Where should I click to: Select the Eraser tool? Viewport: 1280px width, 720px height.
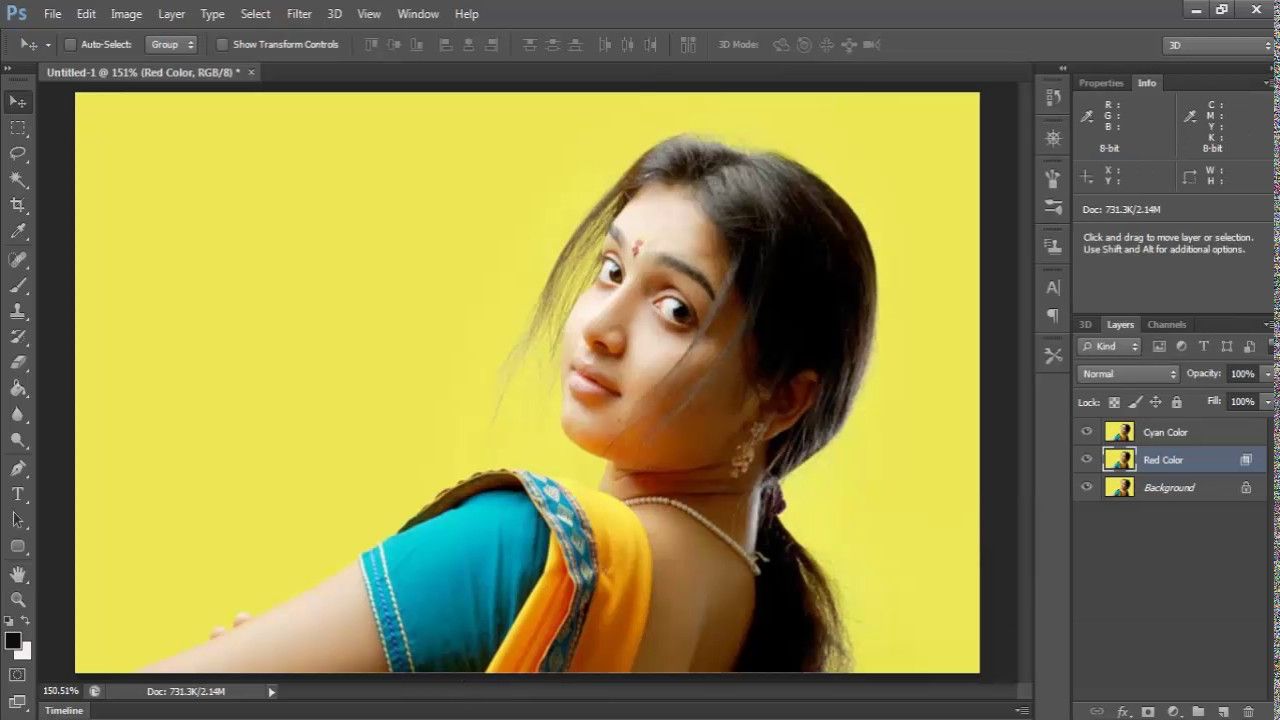point(18,364)
